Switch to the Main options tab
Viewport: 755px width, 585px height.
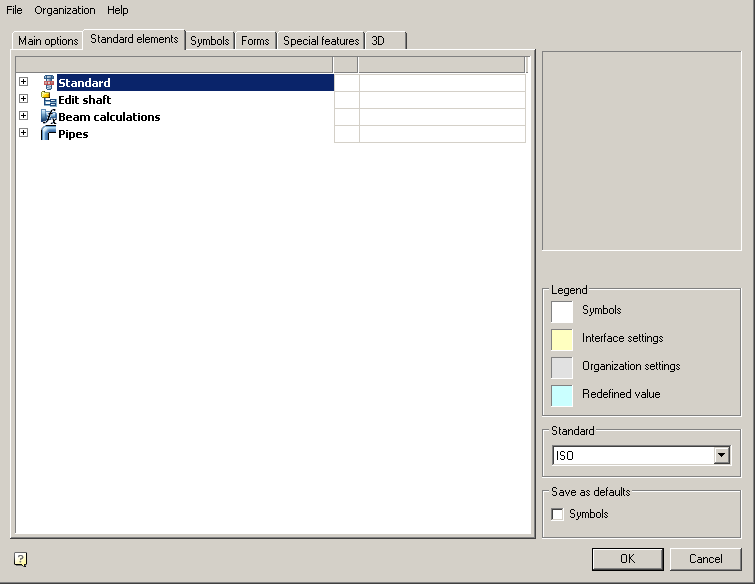48,41
